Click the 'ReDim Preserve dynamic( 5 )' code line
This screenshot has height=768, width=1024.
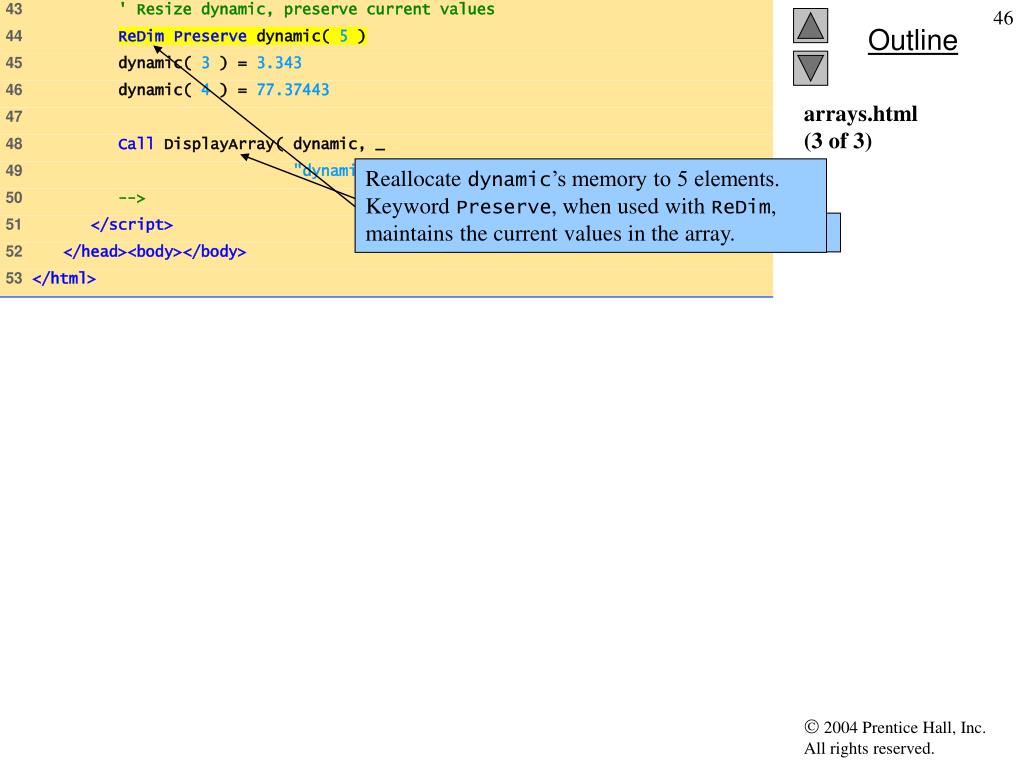tap(242, 36)
